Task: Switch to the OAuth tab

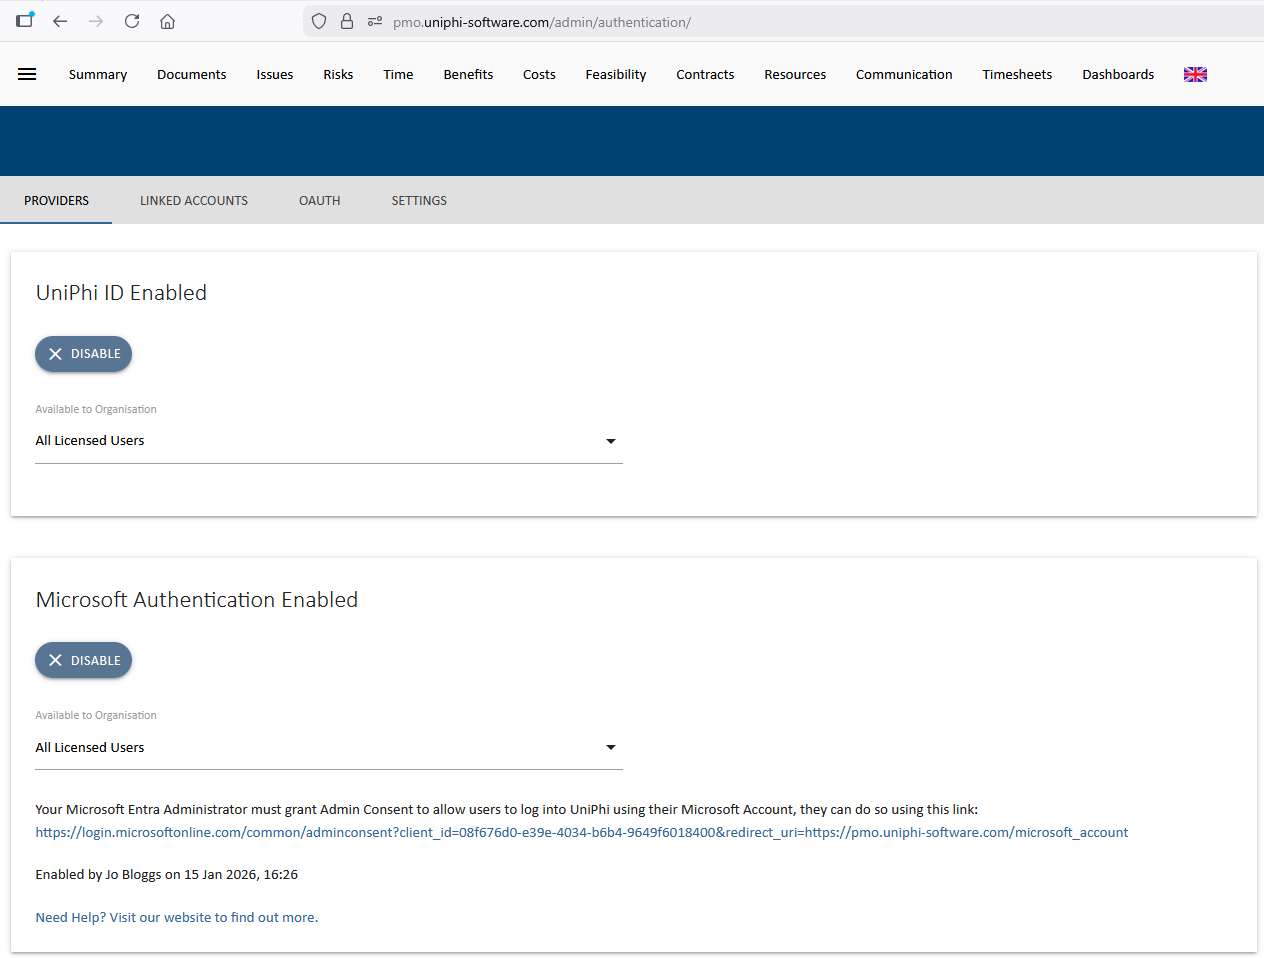Action: (320, 200)
